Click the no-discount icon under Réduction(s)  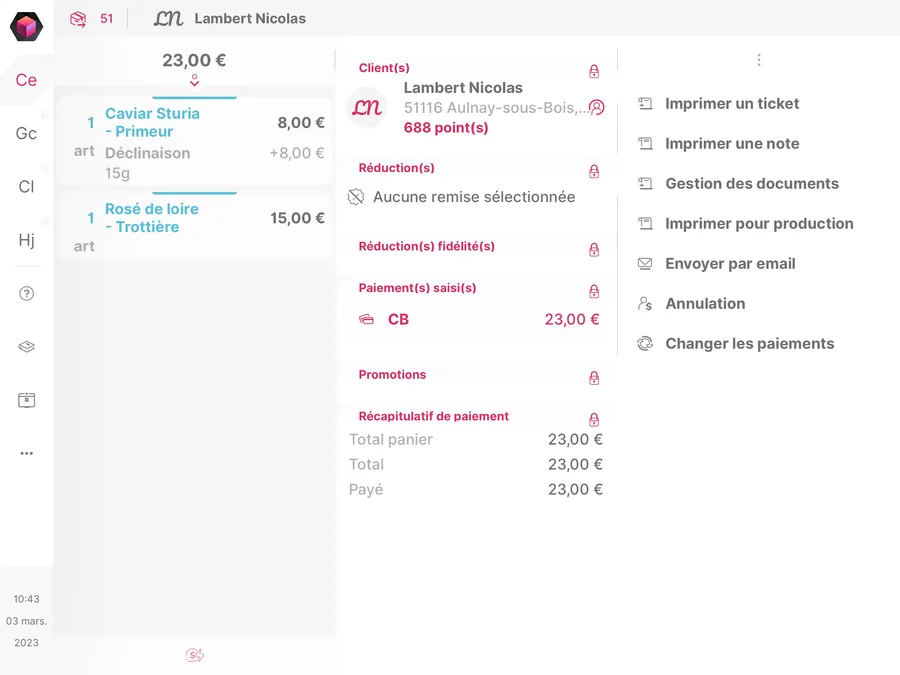click(356, 197)
